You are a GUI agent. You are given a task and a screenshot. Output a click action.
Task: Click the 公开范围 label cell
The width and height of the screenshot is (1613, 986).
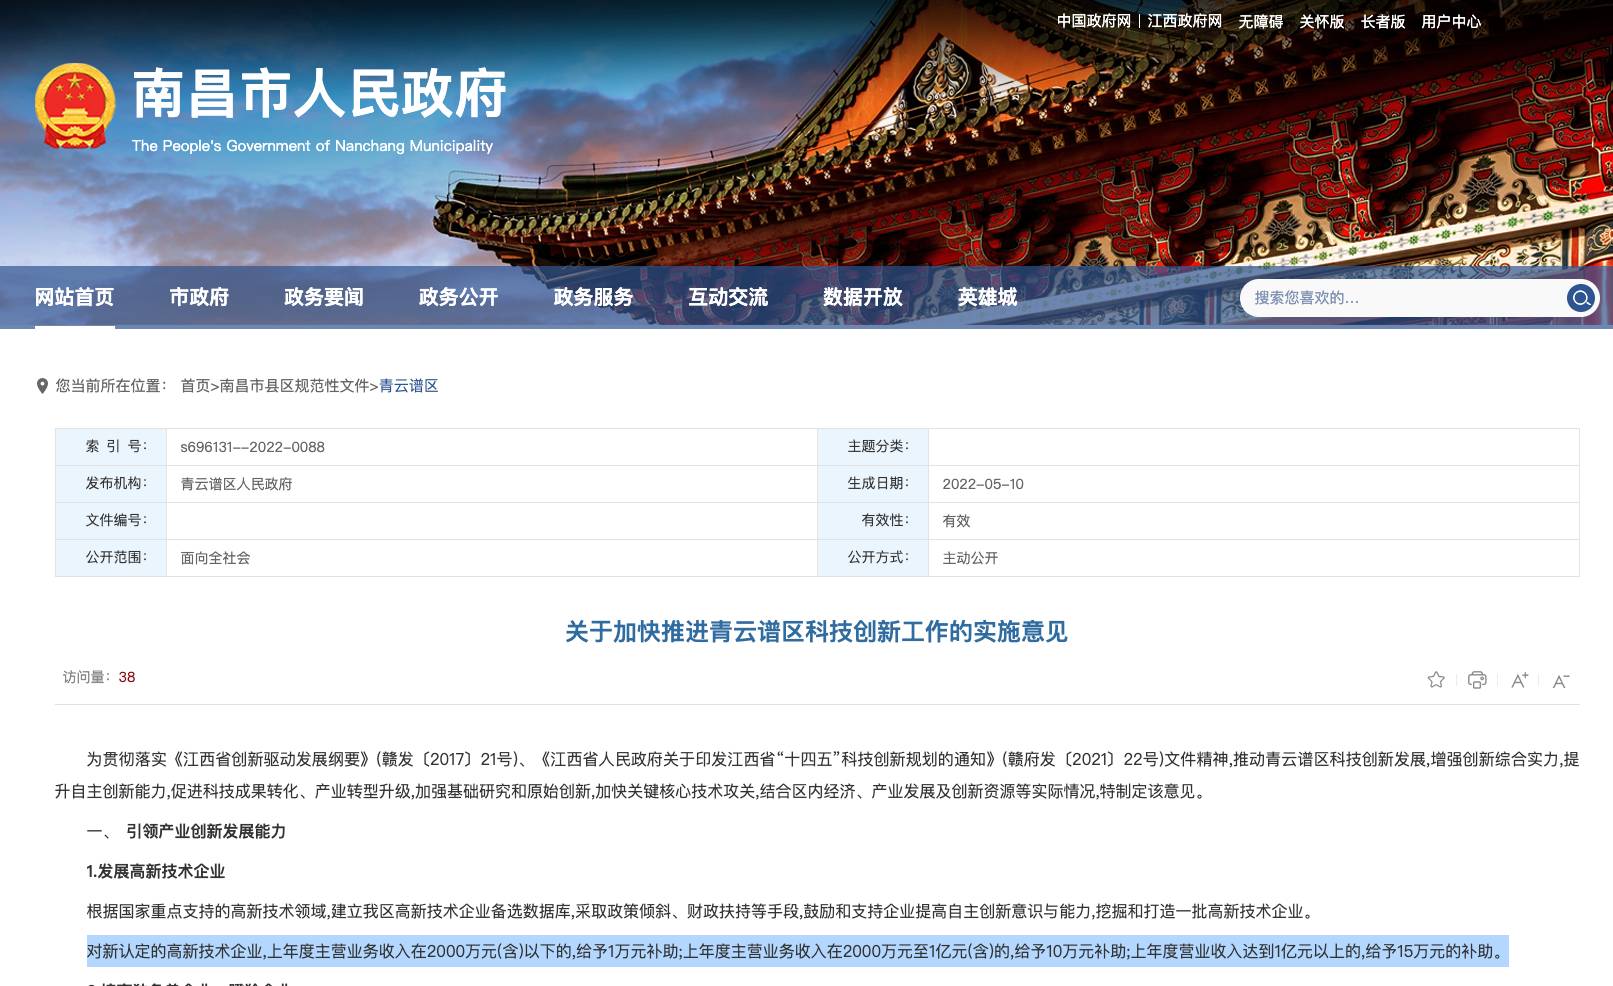point(111,558)
